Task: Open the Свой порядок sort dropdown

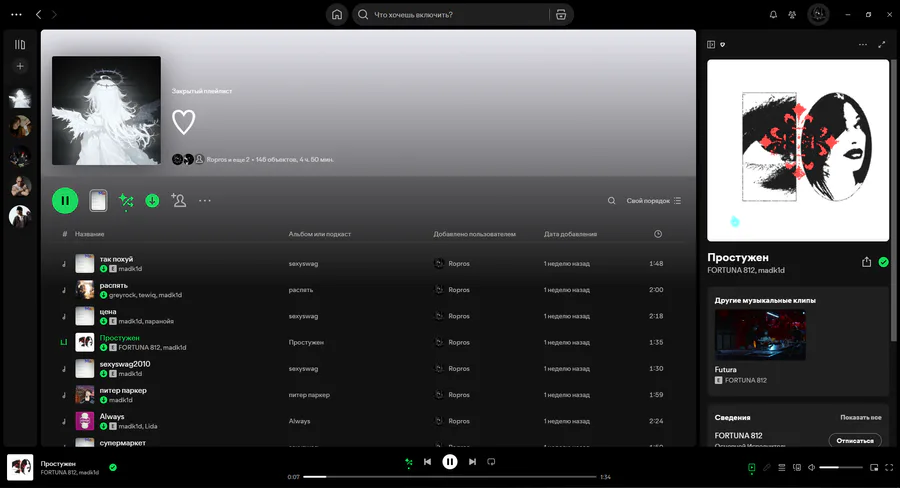Action: (x=654, y=200)
